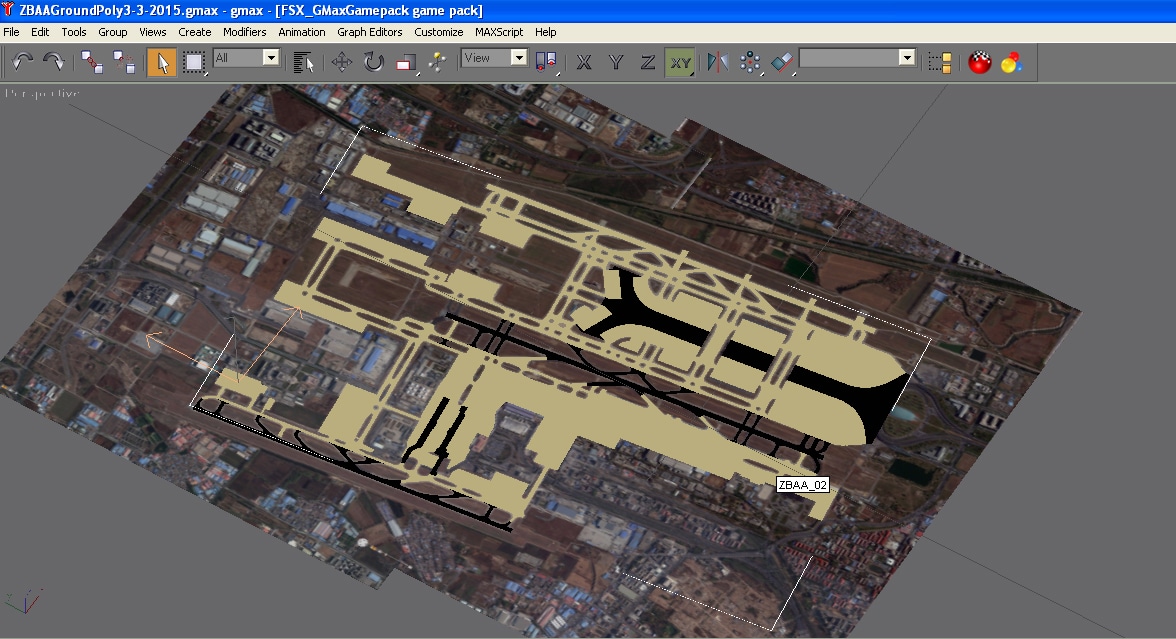Toggle the XY plane constraint button
The image size is (1176, 639).
[680, 62]
